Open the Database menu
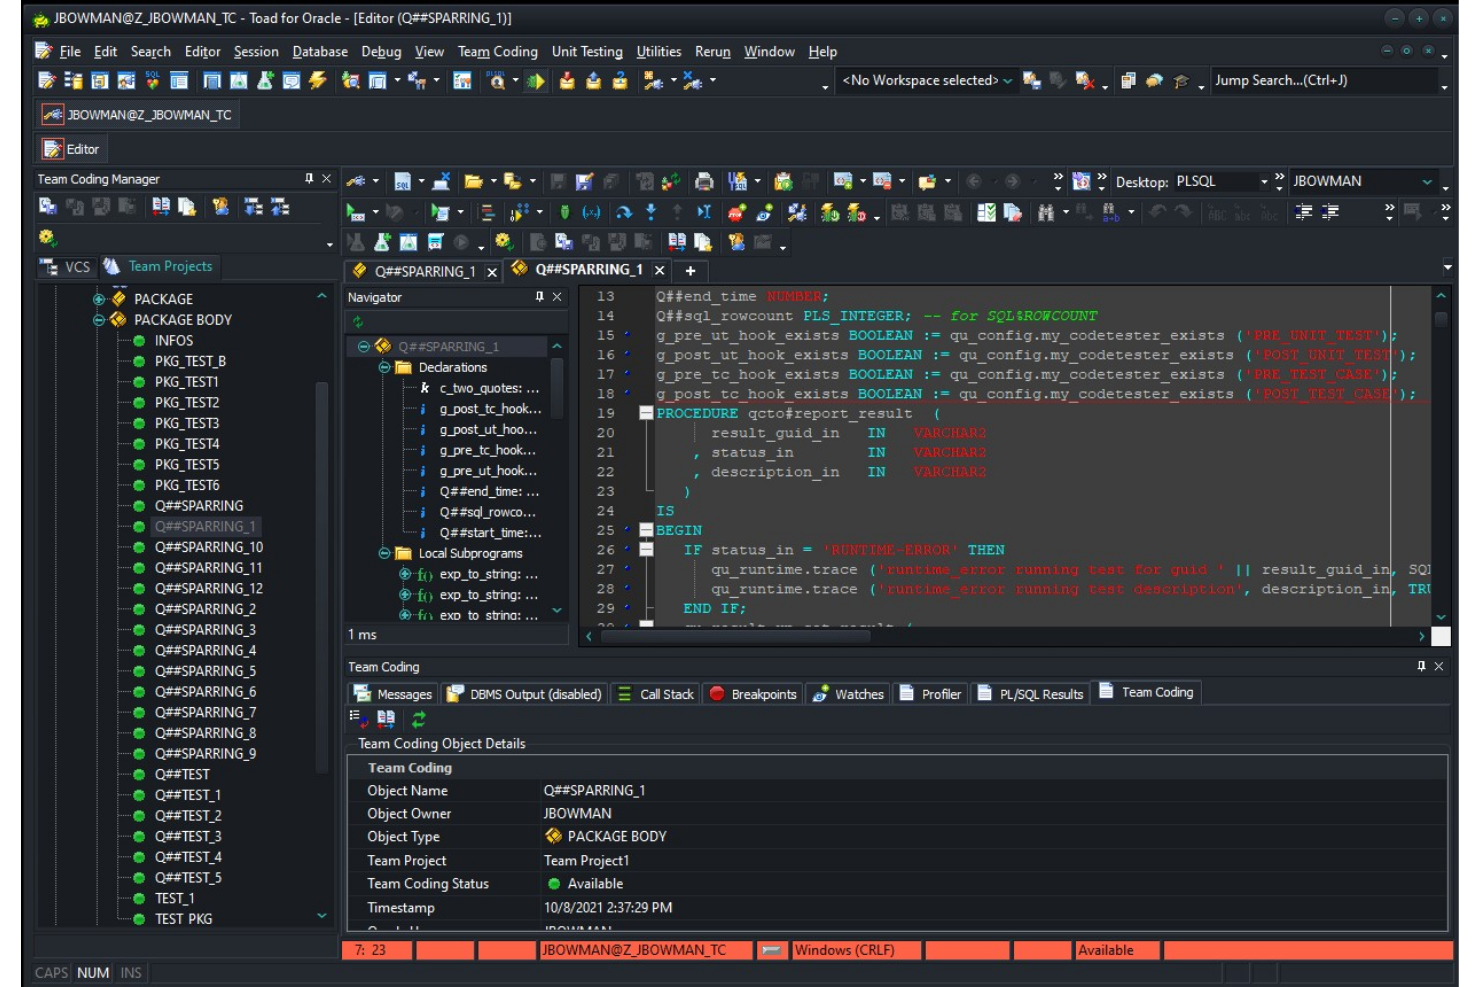The width and height of the screenshot is (1480, 987). (319, 51)
